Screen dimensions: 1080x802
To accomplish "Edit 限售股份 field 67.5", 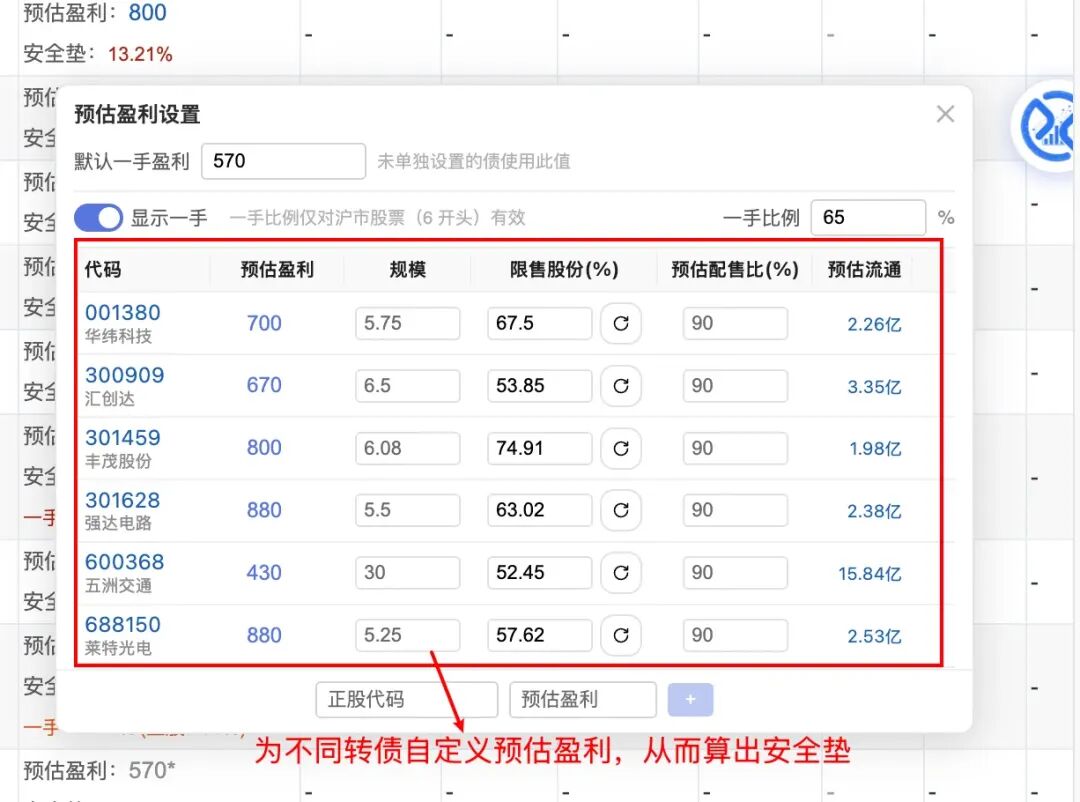I will [539, 323].
